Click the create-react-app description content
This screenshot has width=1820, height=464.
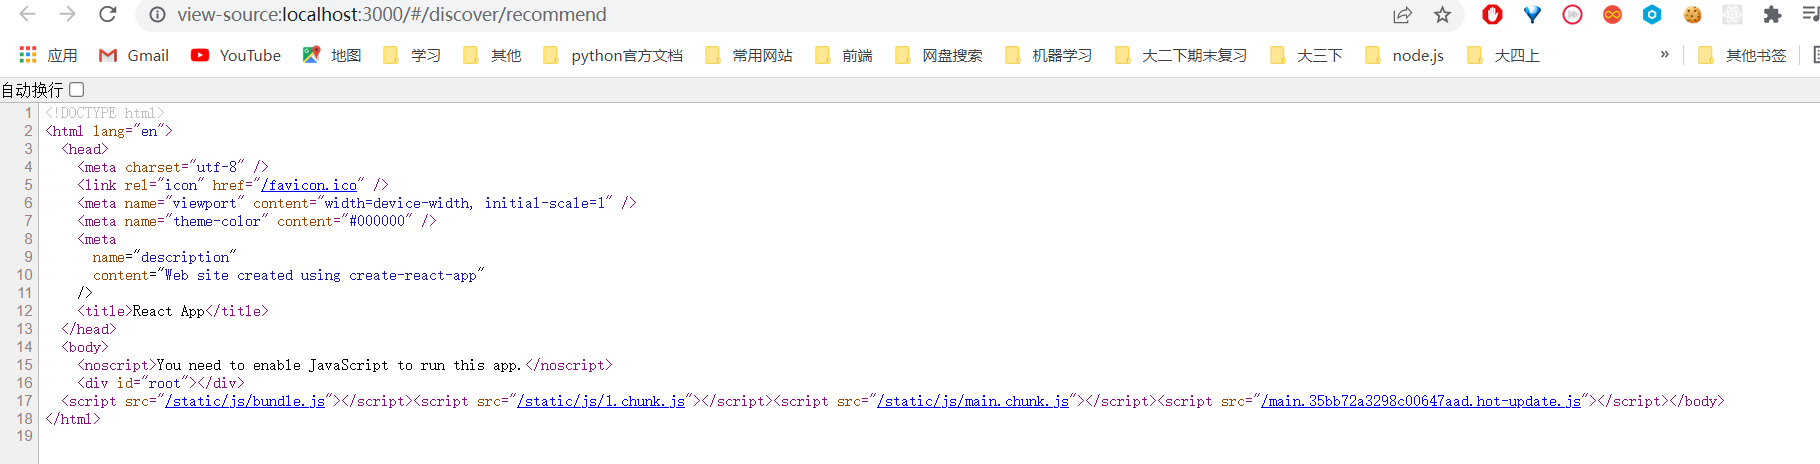[321, 275]
